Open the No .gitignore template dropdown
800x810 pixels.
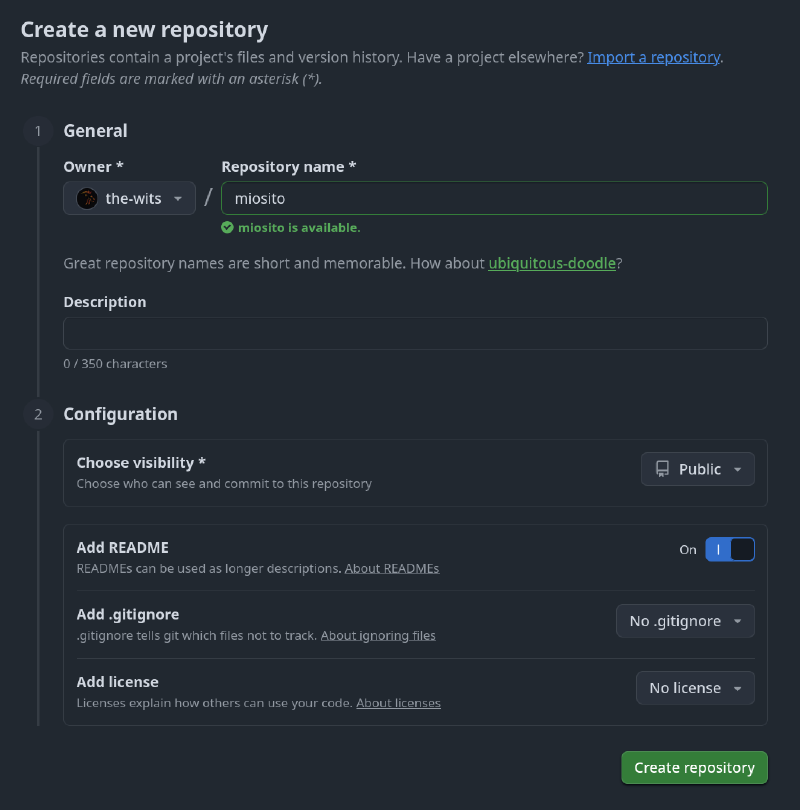685,621
